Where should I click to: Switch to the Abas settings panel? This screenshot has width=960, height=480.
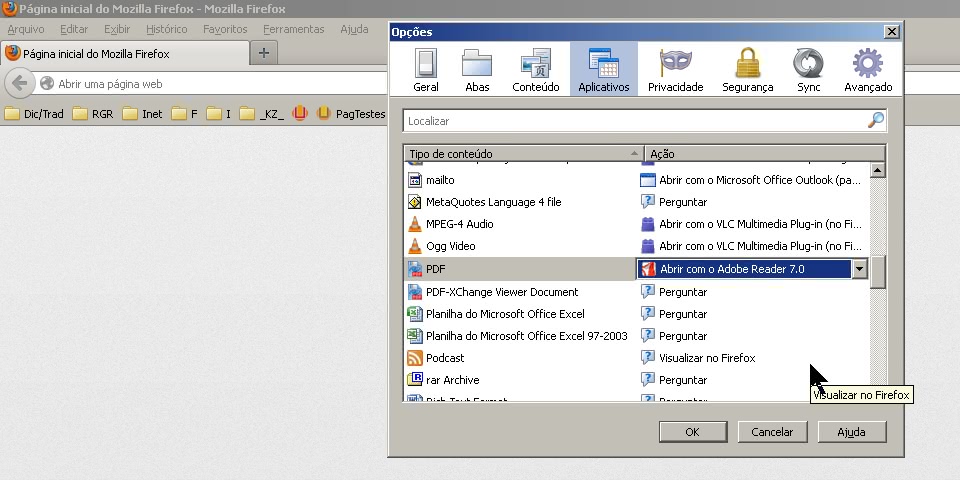pos(477,70)
